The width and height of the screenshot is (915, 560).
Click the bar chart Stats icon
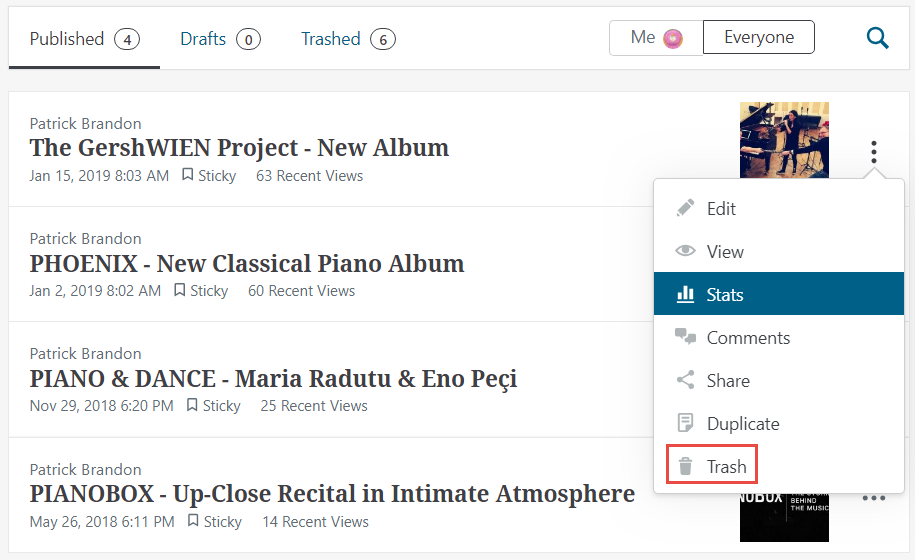point(685,294)
